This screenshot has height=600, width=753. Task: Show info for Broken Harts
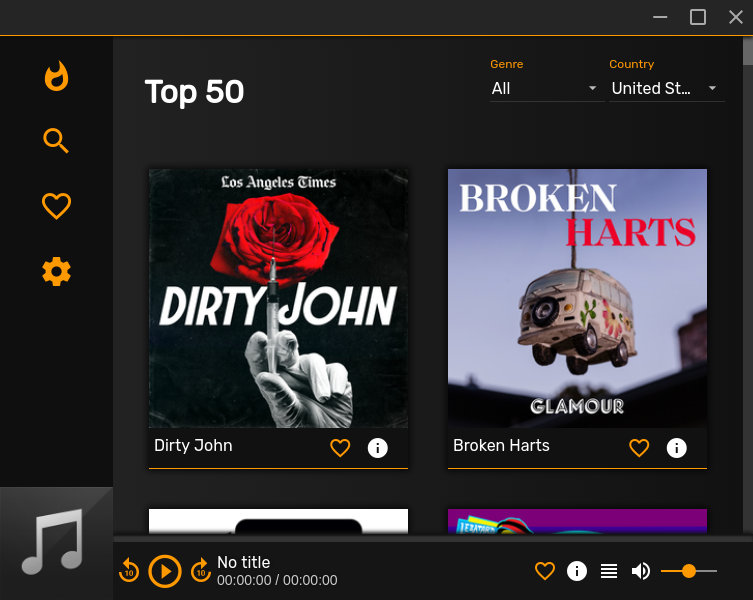click(676, 448)
